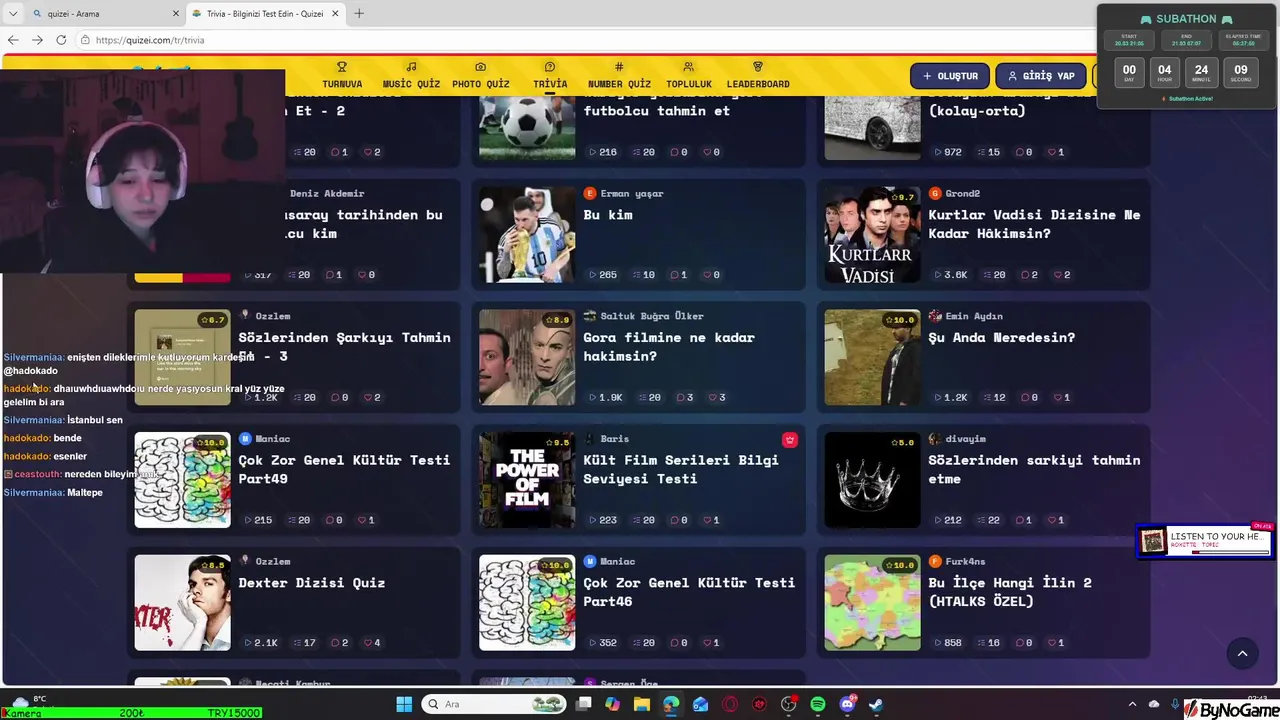This screenshot has width=1280, height=720.
Task: Open Spotify from the taskbar
Action: (x=818, y=704)
